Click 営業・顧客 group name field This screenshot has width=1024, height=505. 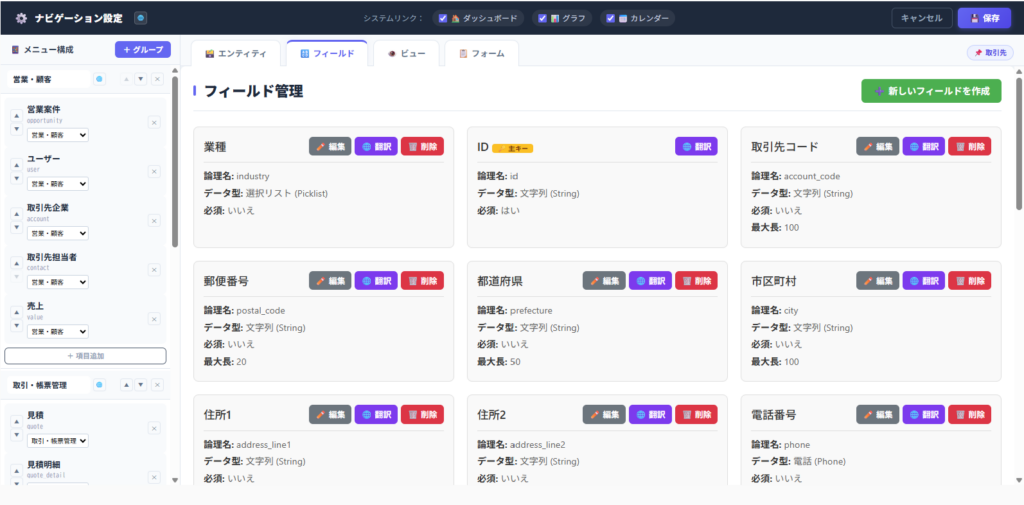(x=48, y=79)
